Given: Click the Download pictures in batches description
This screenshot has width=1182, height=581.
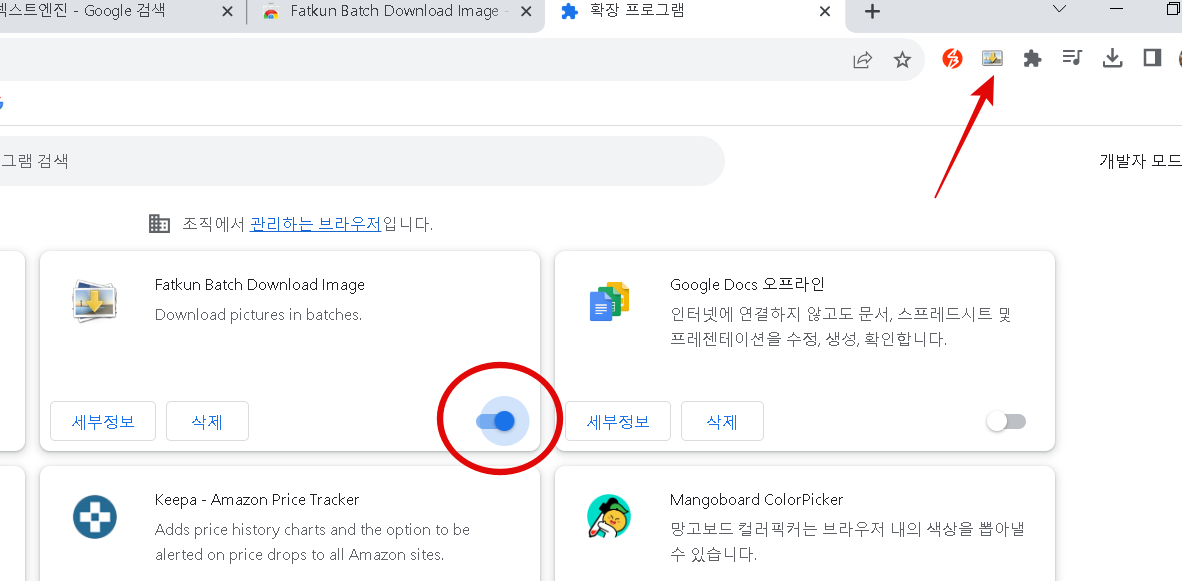Looking at the screenshot, I should point(259,314).
